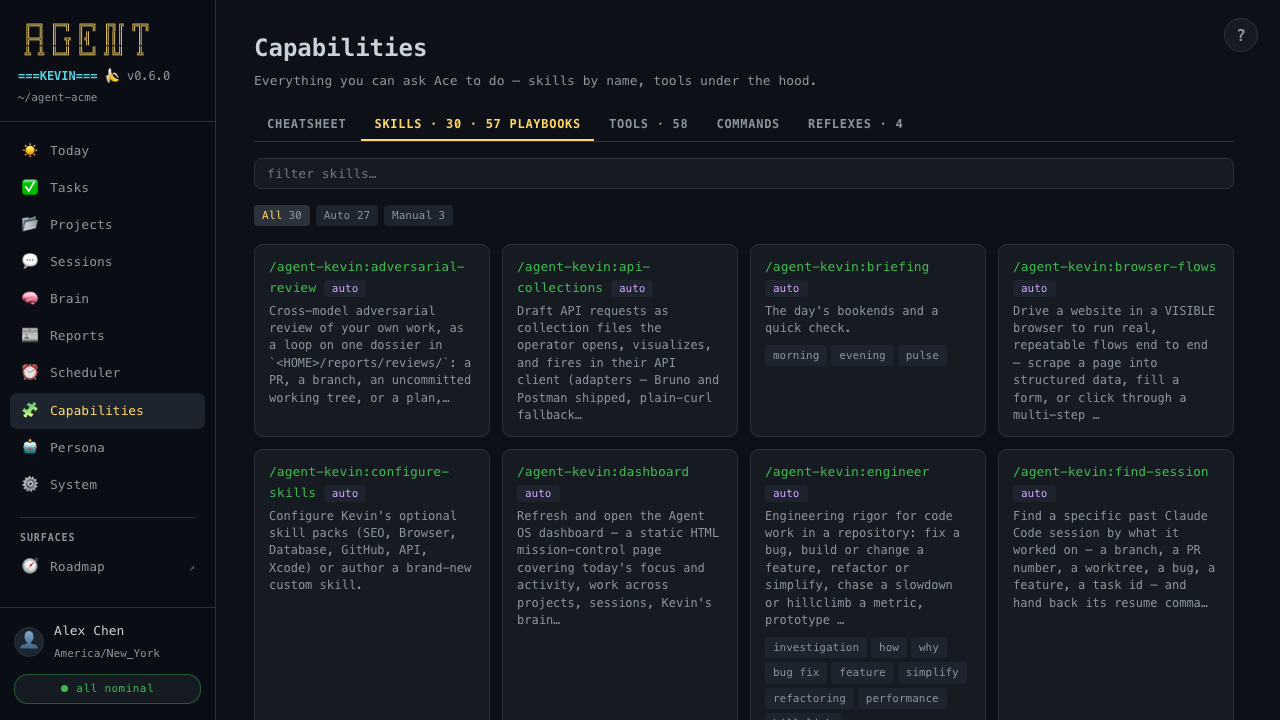Image resolution: width=1280 pixels, height=720 pixels.
Task: Click the Tasks checkmark icon
Action: 30,187
